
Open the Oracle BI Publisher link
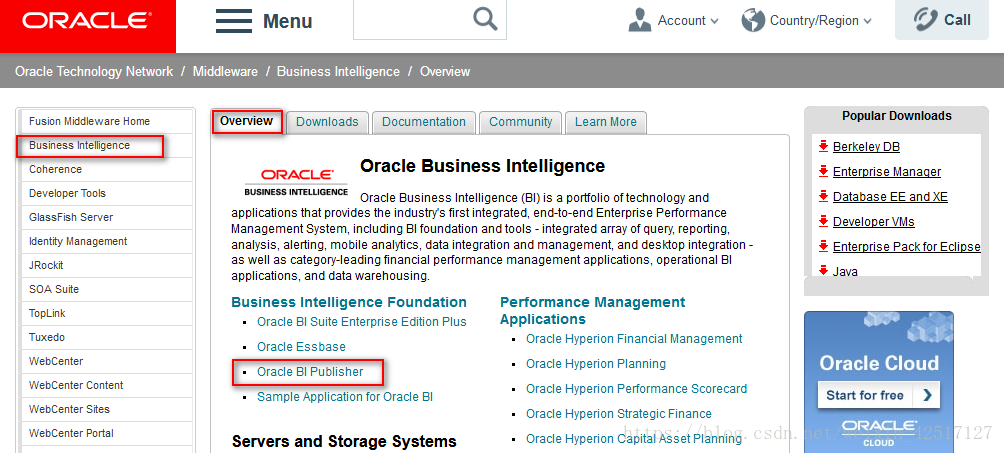[x=310, y=372]
